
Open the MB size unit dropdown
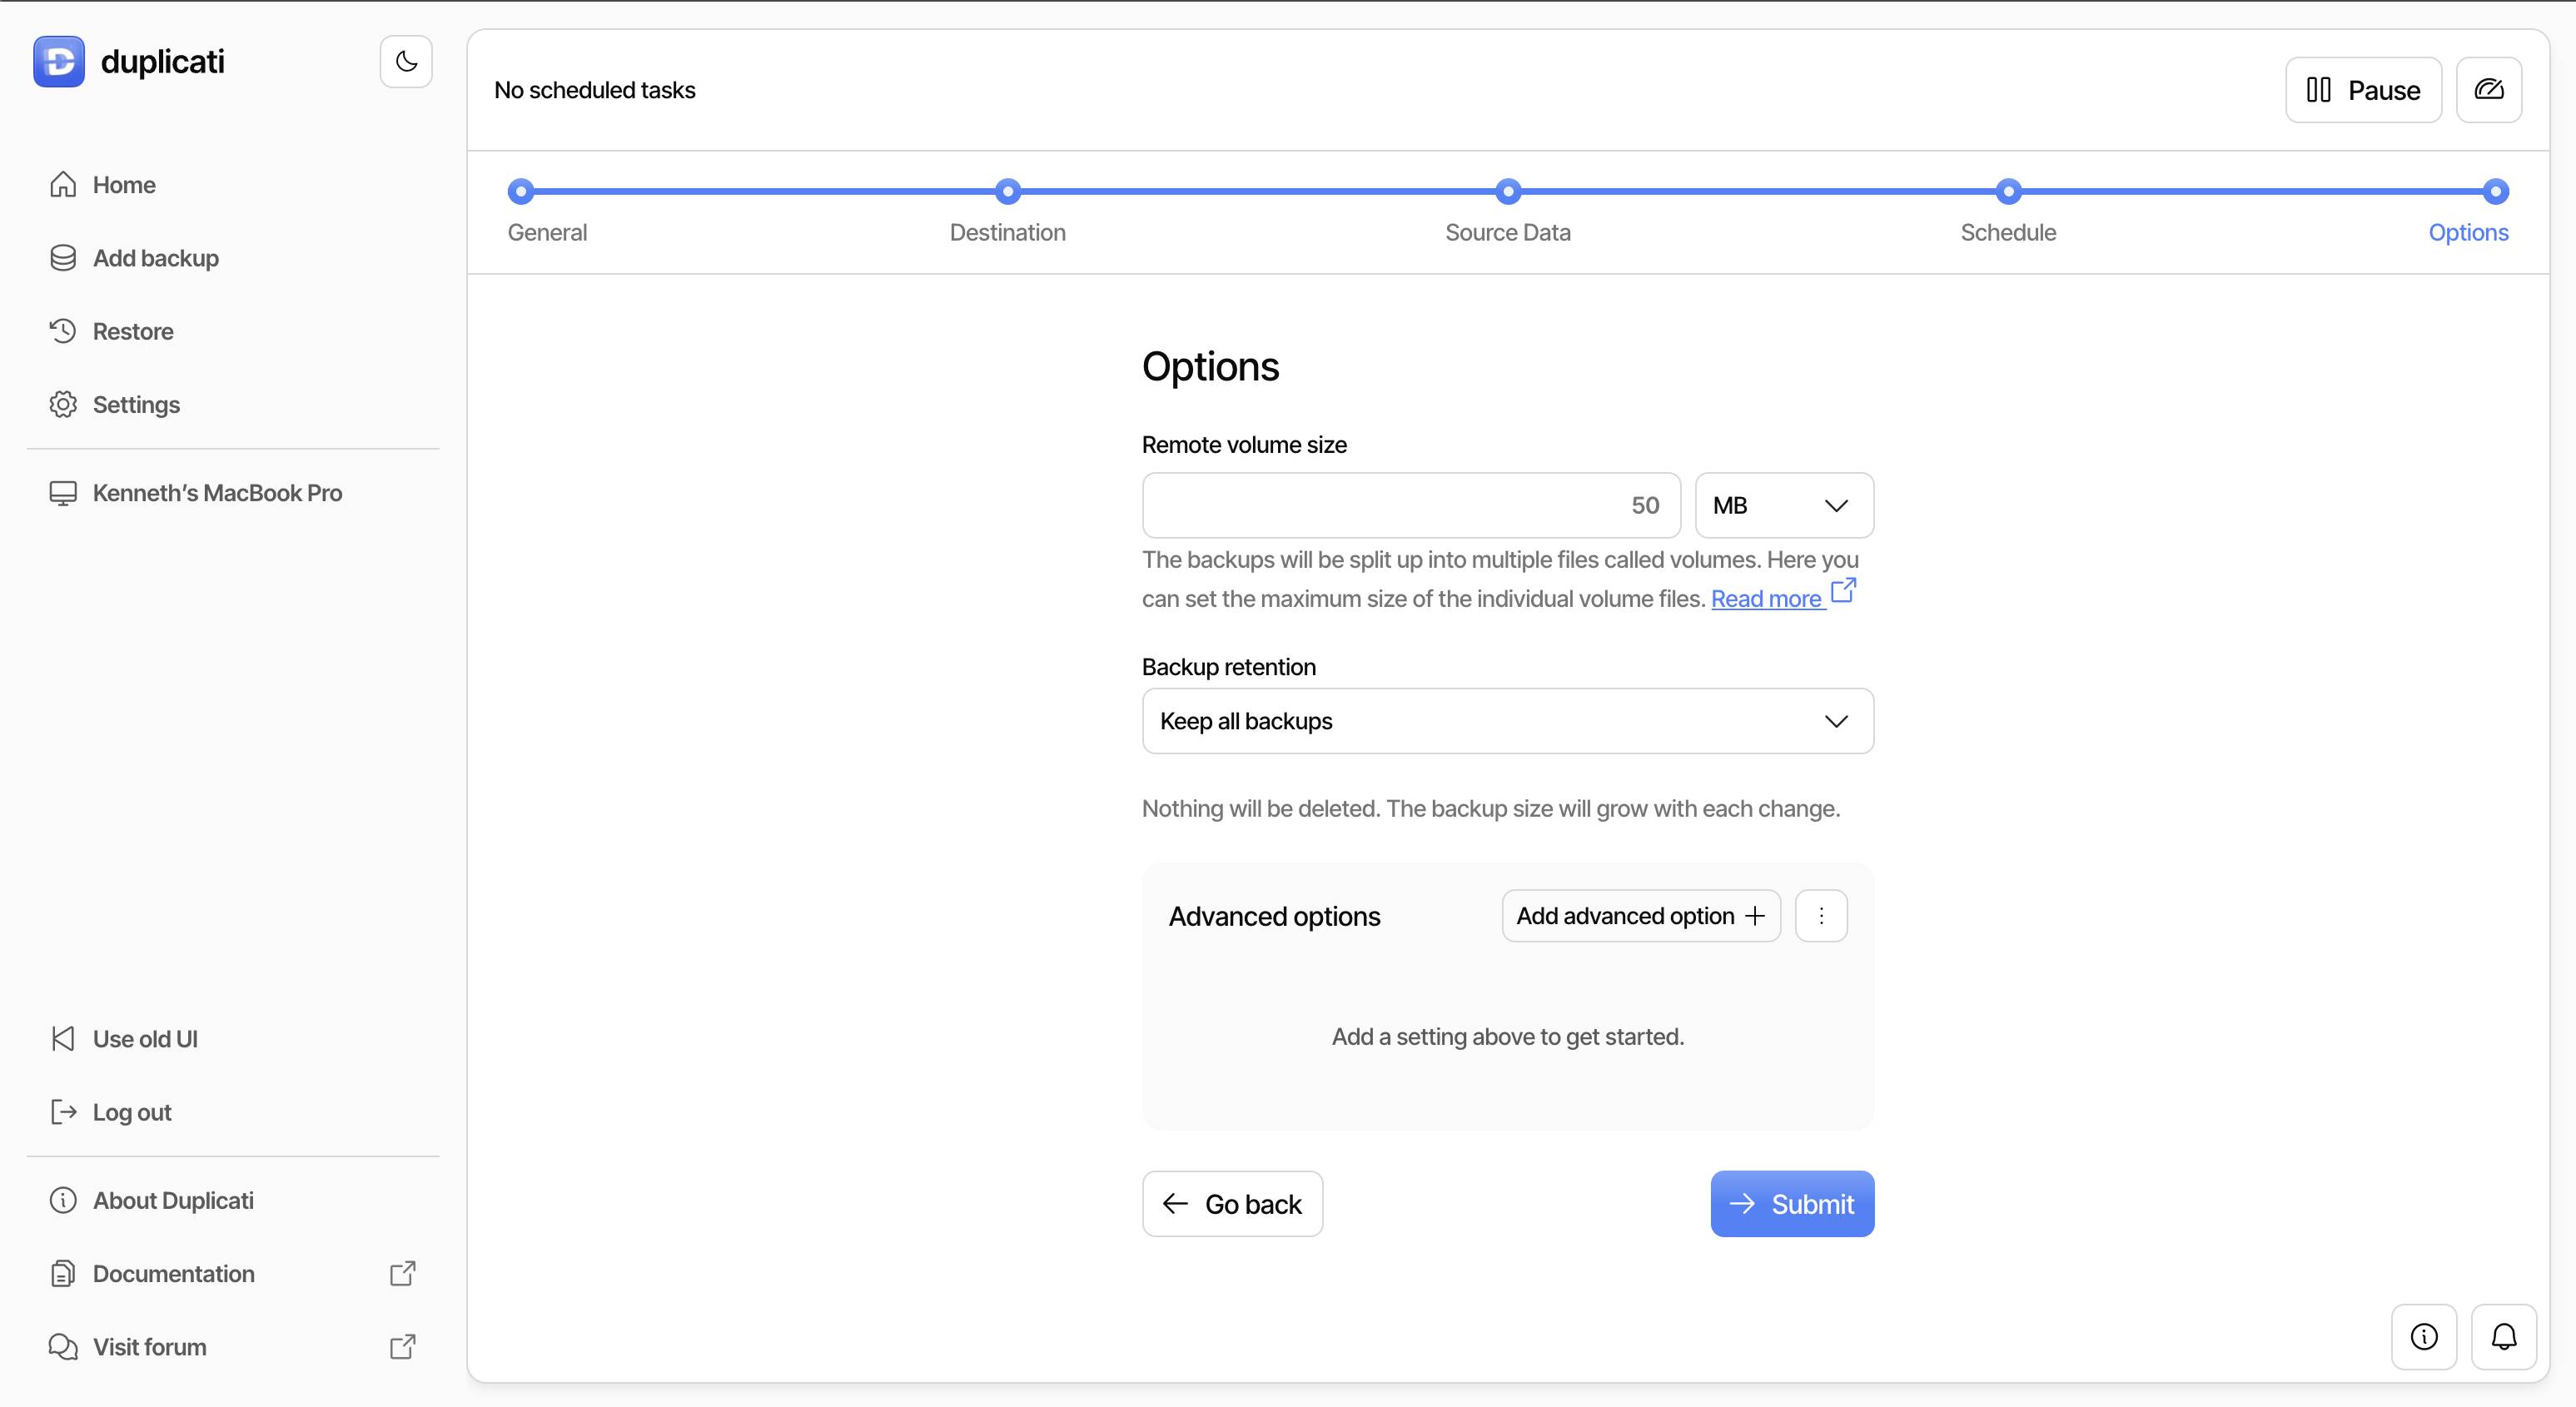[x=1783, y=505]
